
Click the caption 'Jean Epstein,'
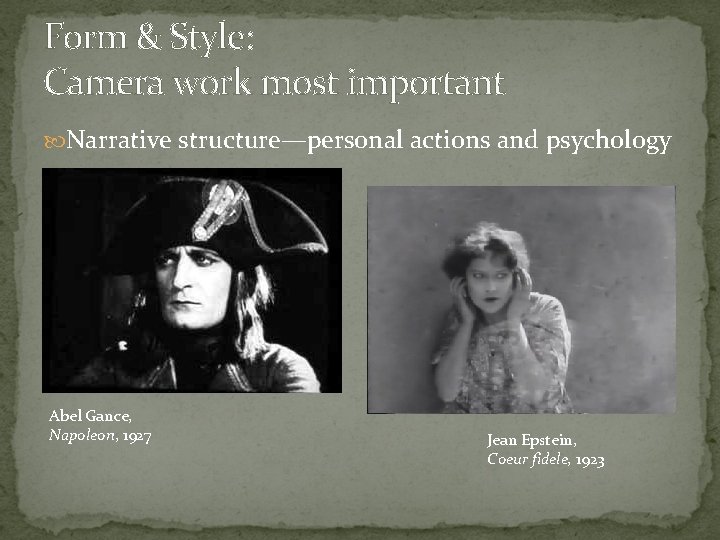(532, 440)
